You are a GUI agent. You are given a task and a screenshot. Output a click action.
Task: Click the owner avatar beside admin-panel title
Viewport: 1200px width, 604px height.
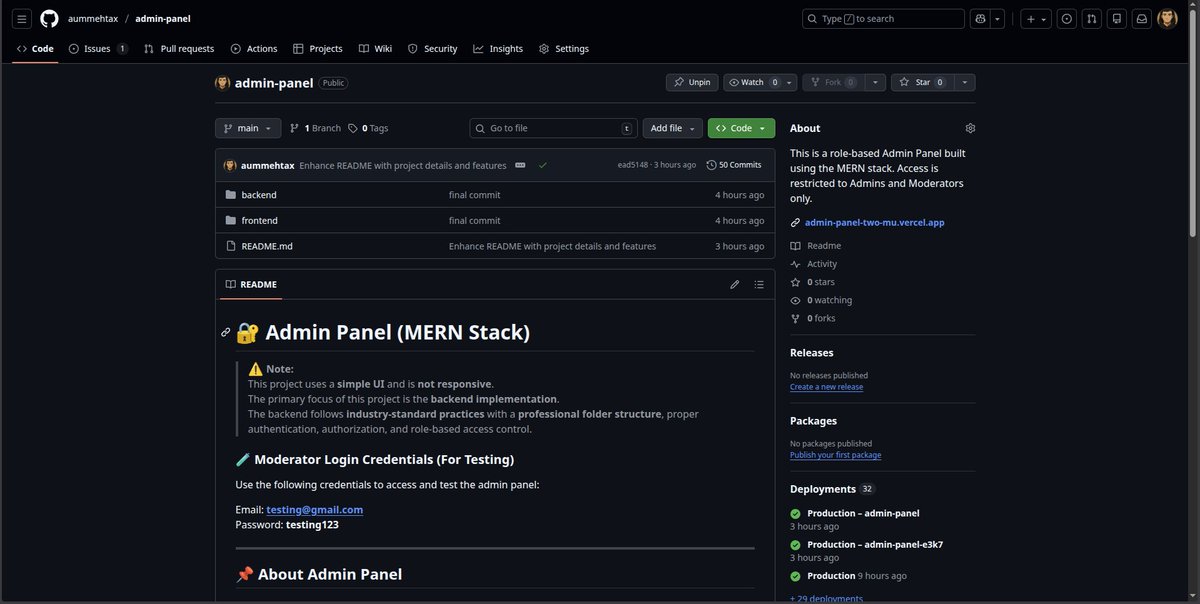pyautogui.click(x=223, y=83)
